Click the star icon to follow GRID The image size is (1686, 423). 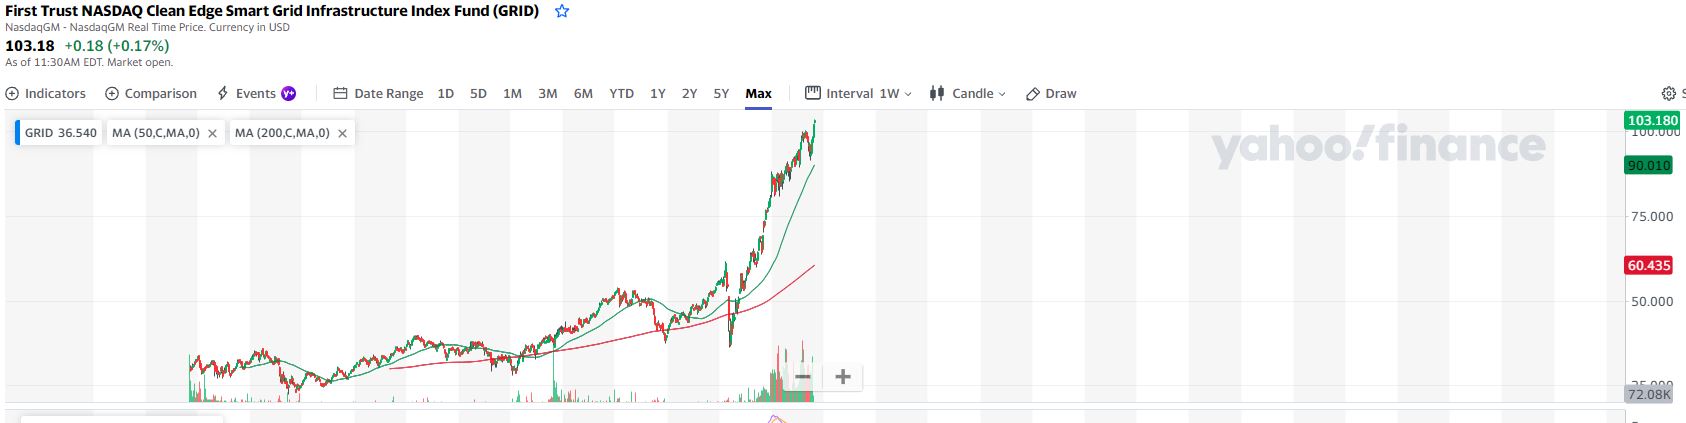562,11
